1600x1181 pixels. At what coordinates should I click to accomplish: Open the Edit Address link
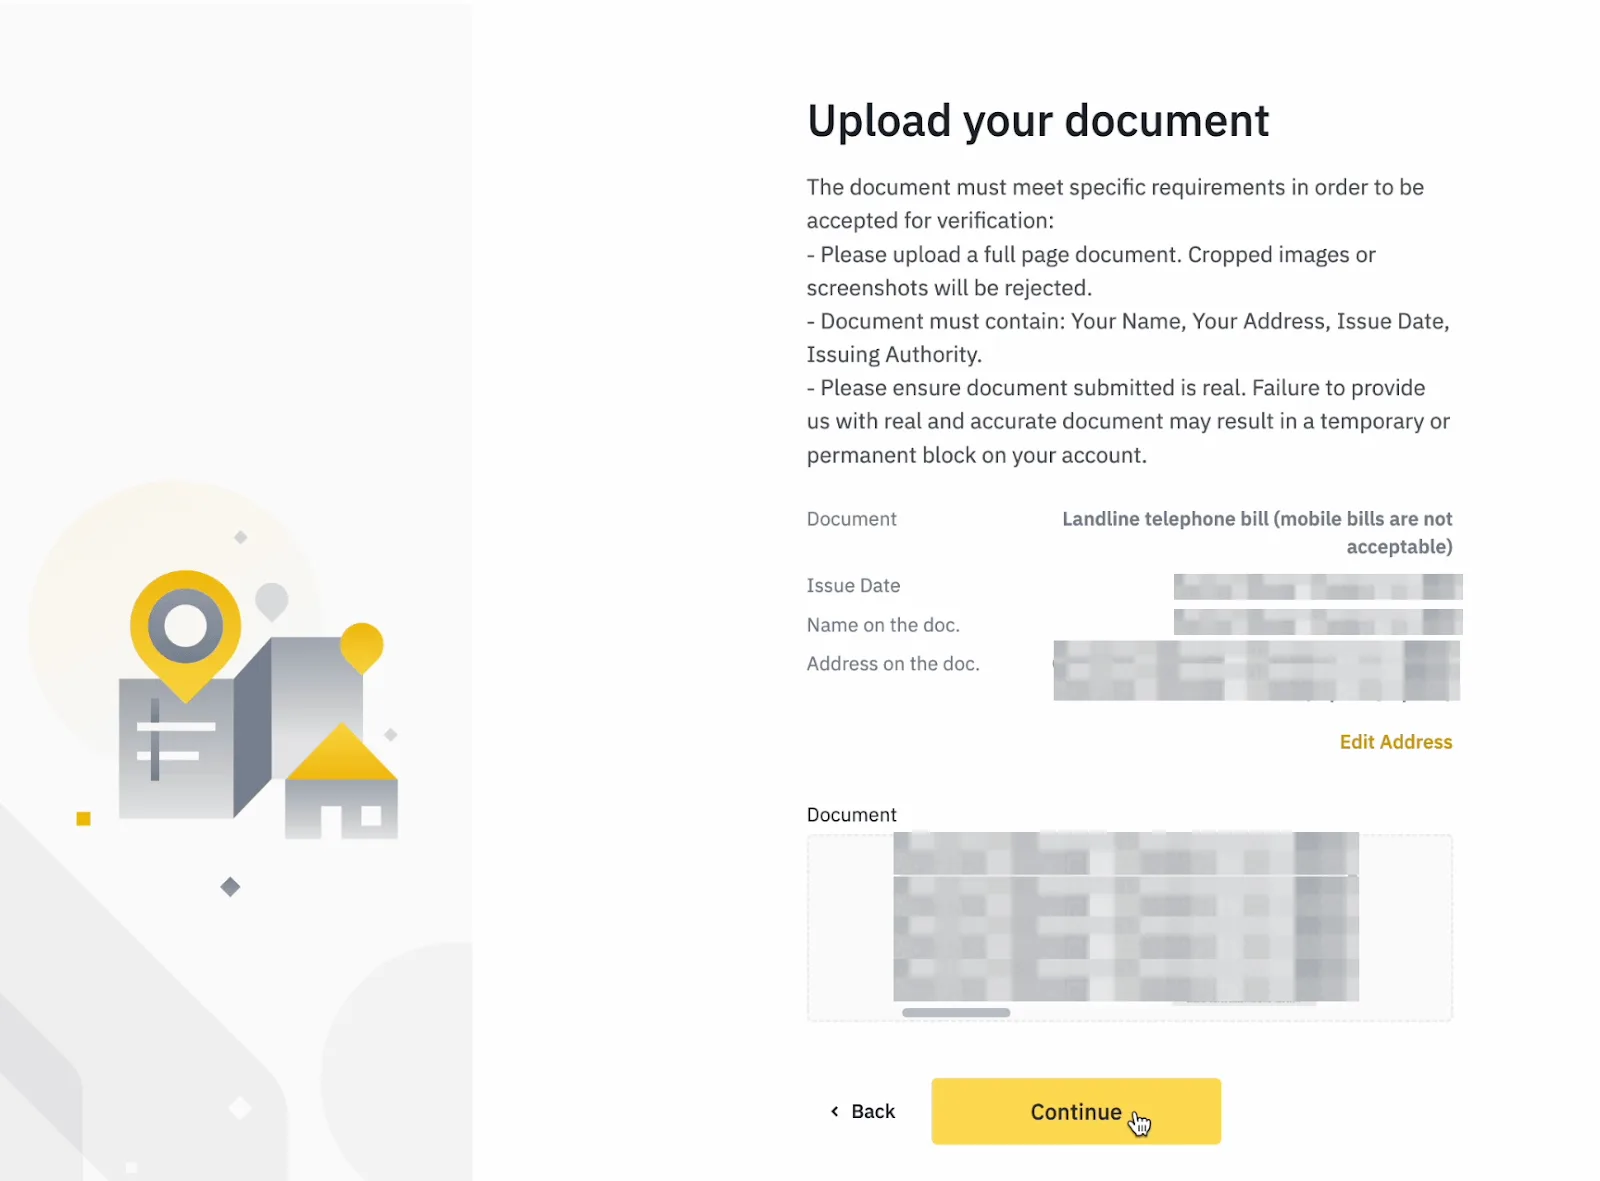pos(1396,742)
